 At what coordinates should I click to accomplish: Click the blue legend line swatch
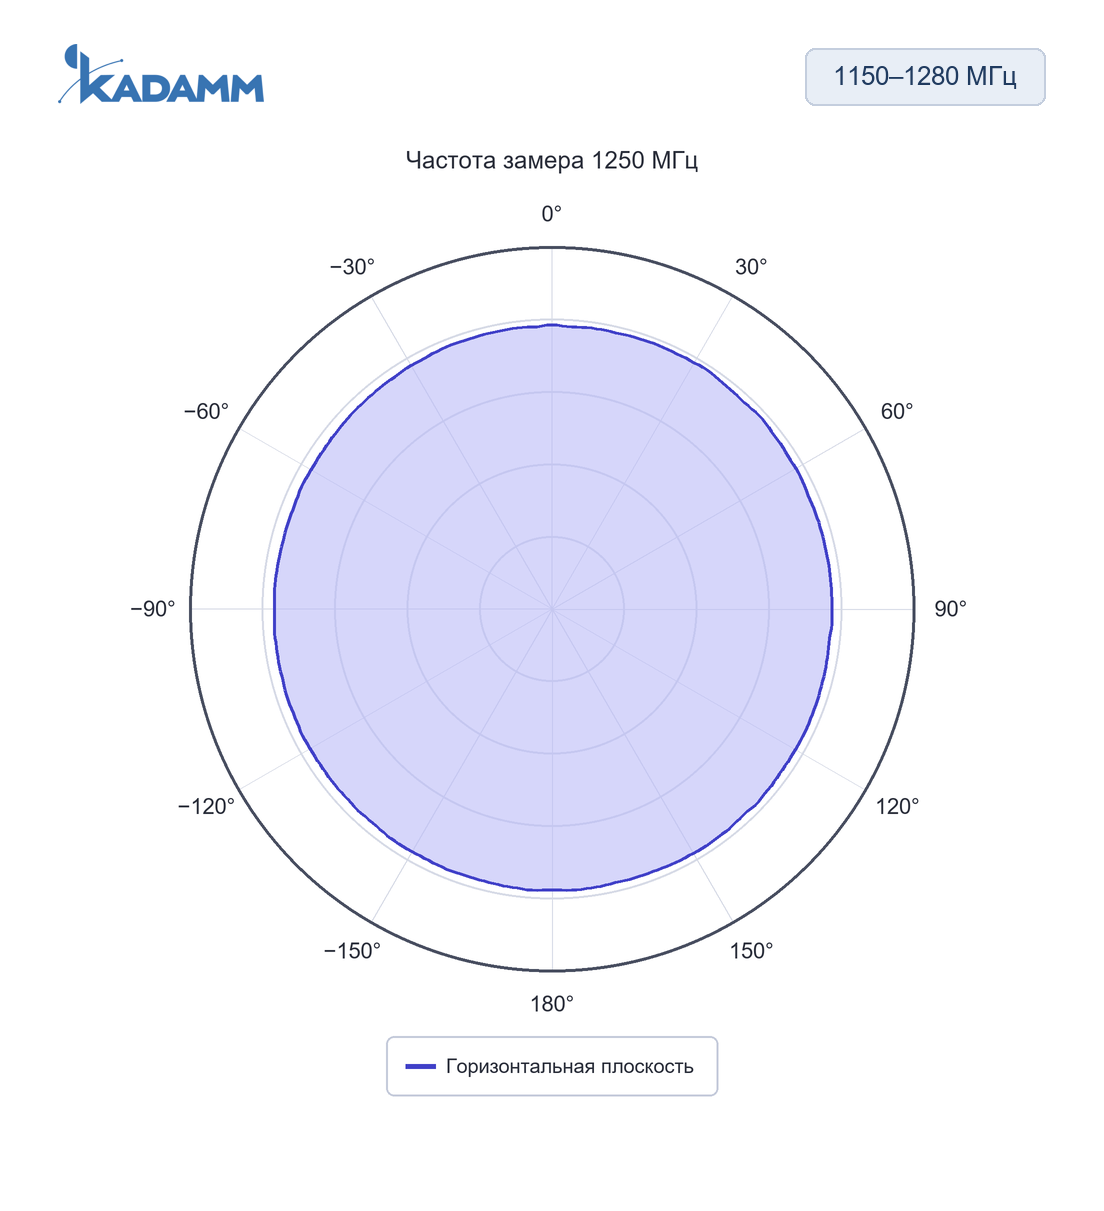click(421, 1066)
